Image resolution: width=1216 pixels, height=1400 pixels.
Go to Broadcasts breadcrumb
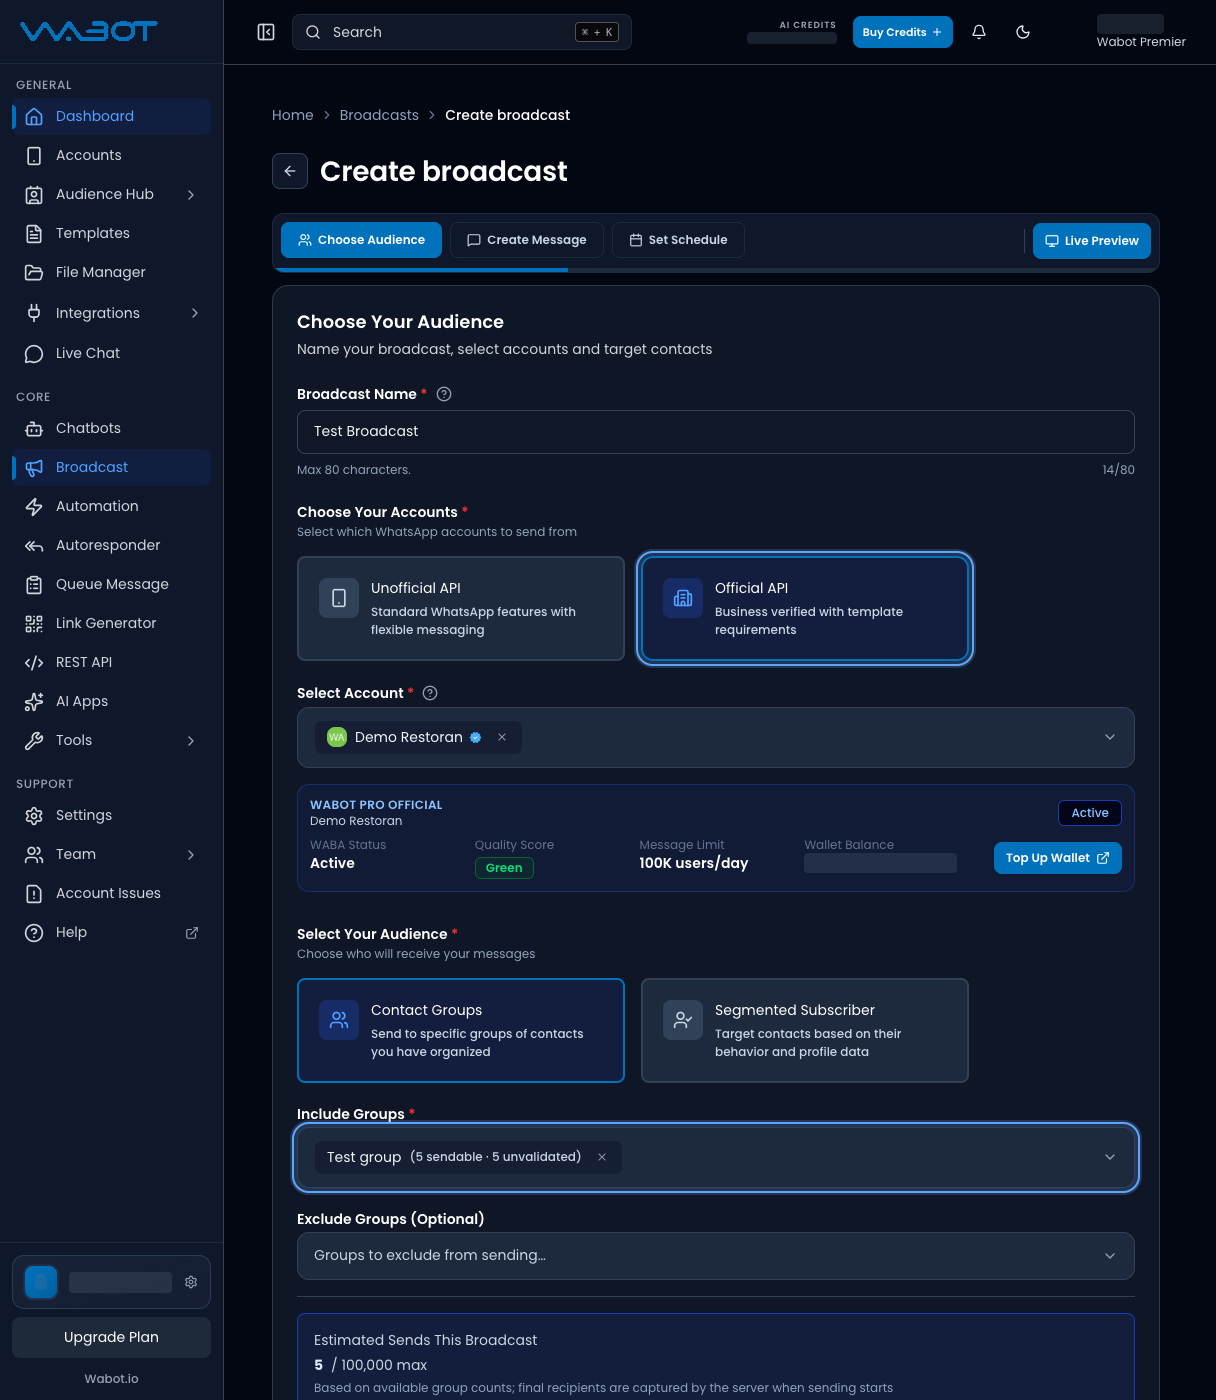[x=379, y=115]
